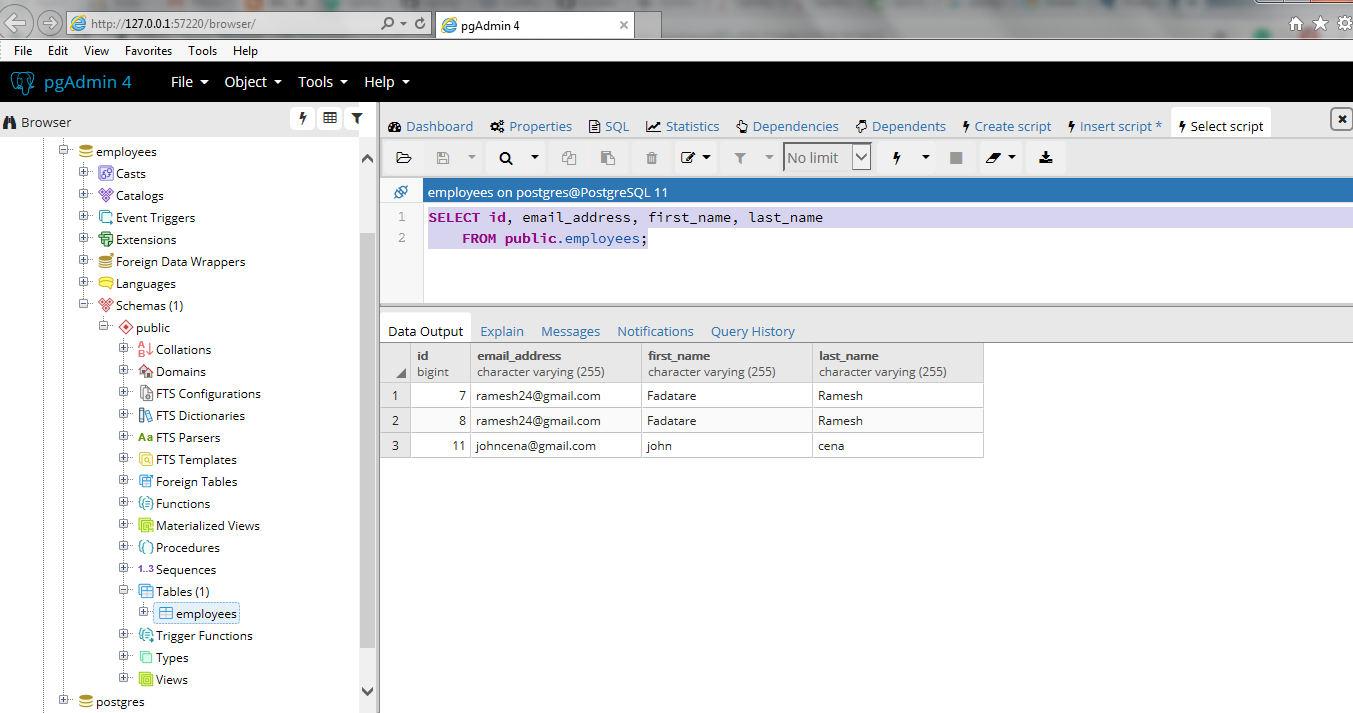
Task: Open the filter options dropdown arrow
Action: 769,158
